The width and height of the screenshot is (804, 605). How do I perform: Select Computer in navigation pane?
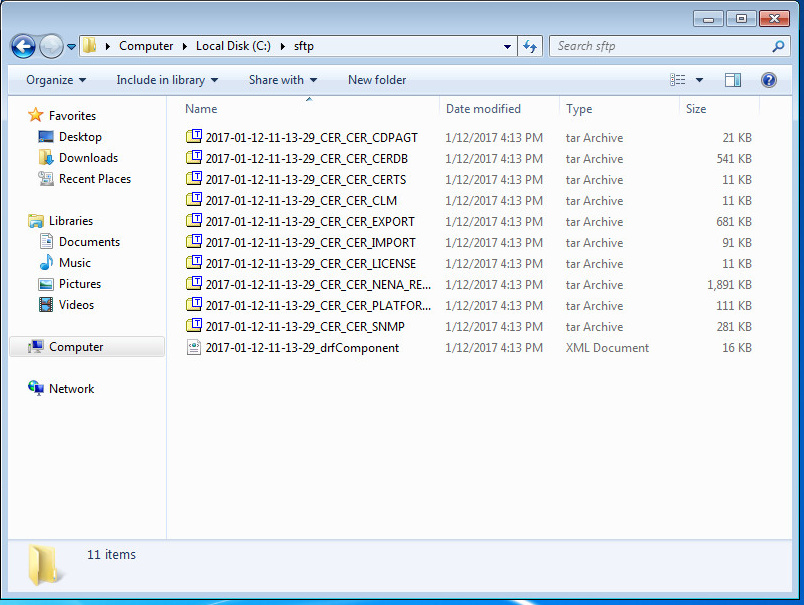(76, 347)
